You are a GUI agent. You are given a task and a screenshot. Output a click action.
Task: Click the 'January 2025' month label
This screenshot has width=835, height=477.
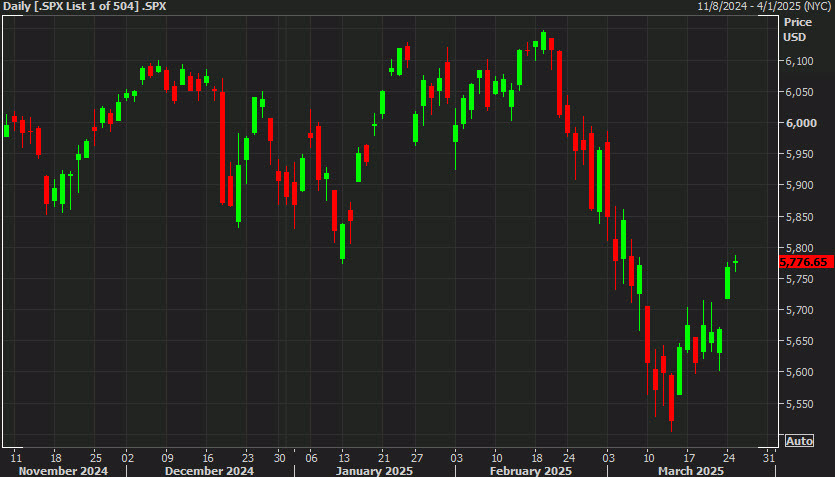[x=374, y=471]
